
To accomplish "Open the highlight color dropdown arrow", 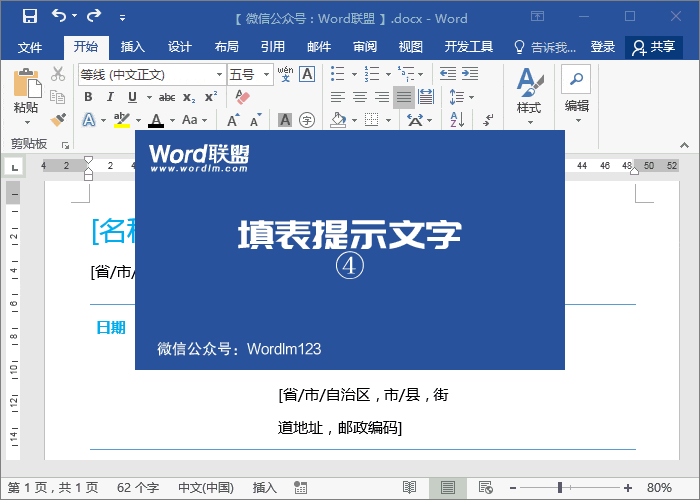I will tap(138, 120).
